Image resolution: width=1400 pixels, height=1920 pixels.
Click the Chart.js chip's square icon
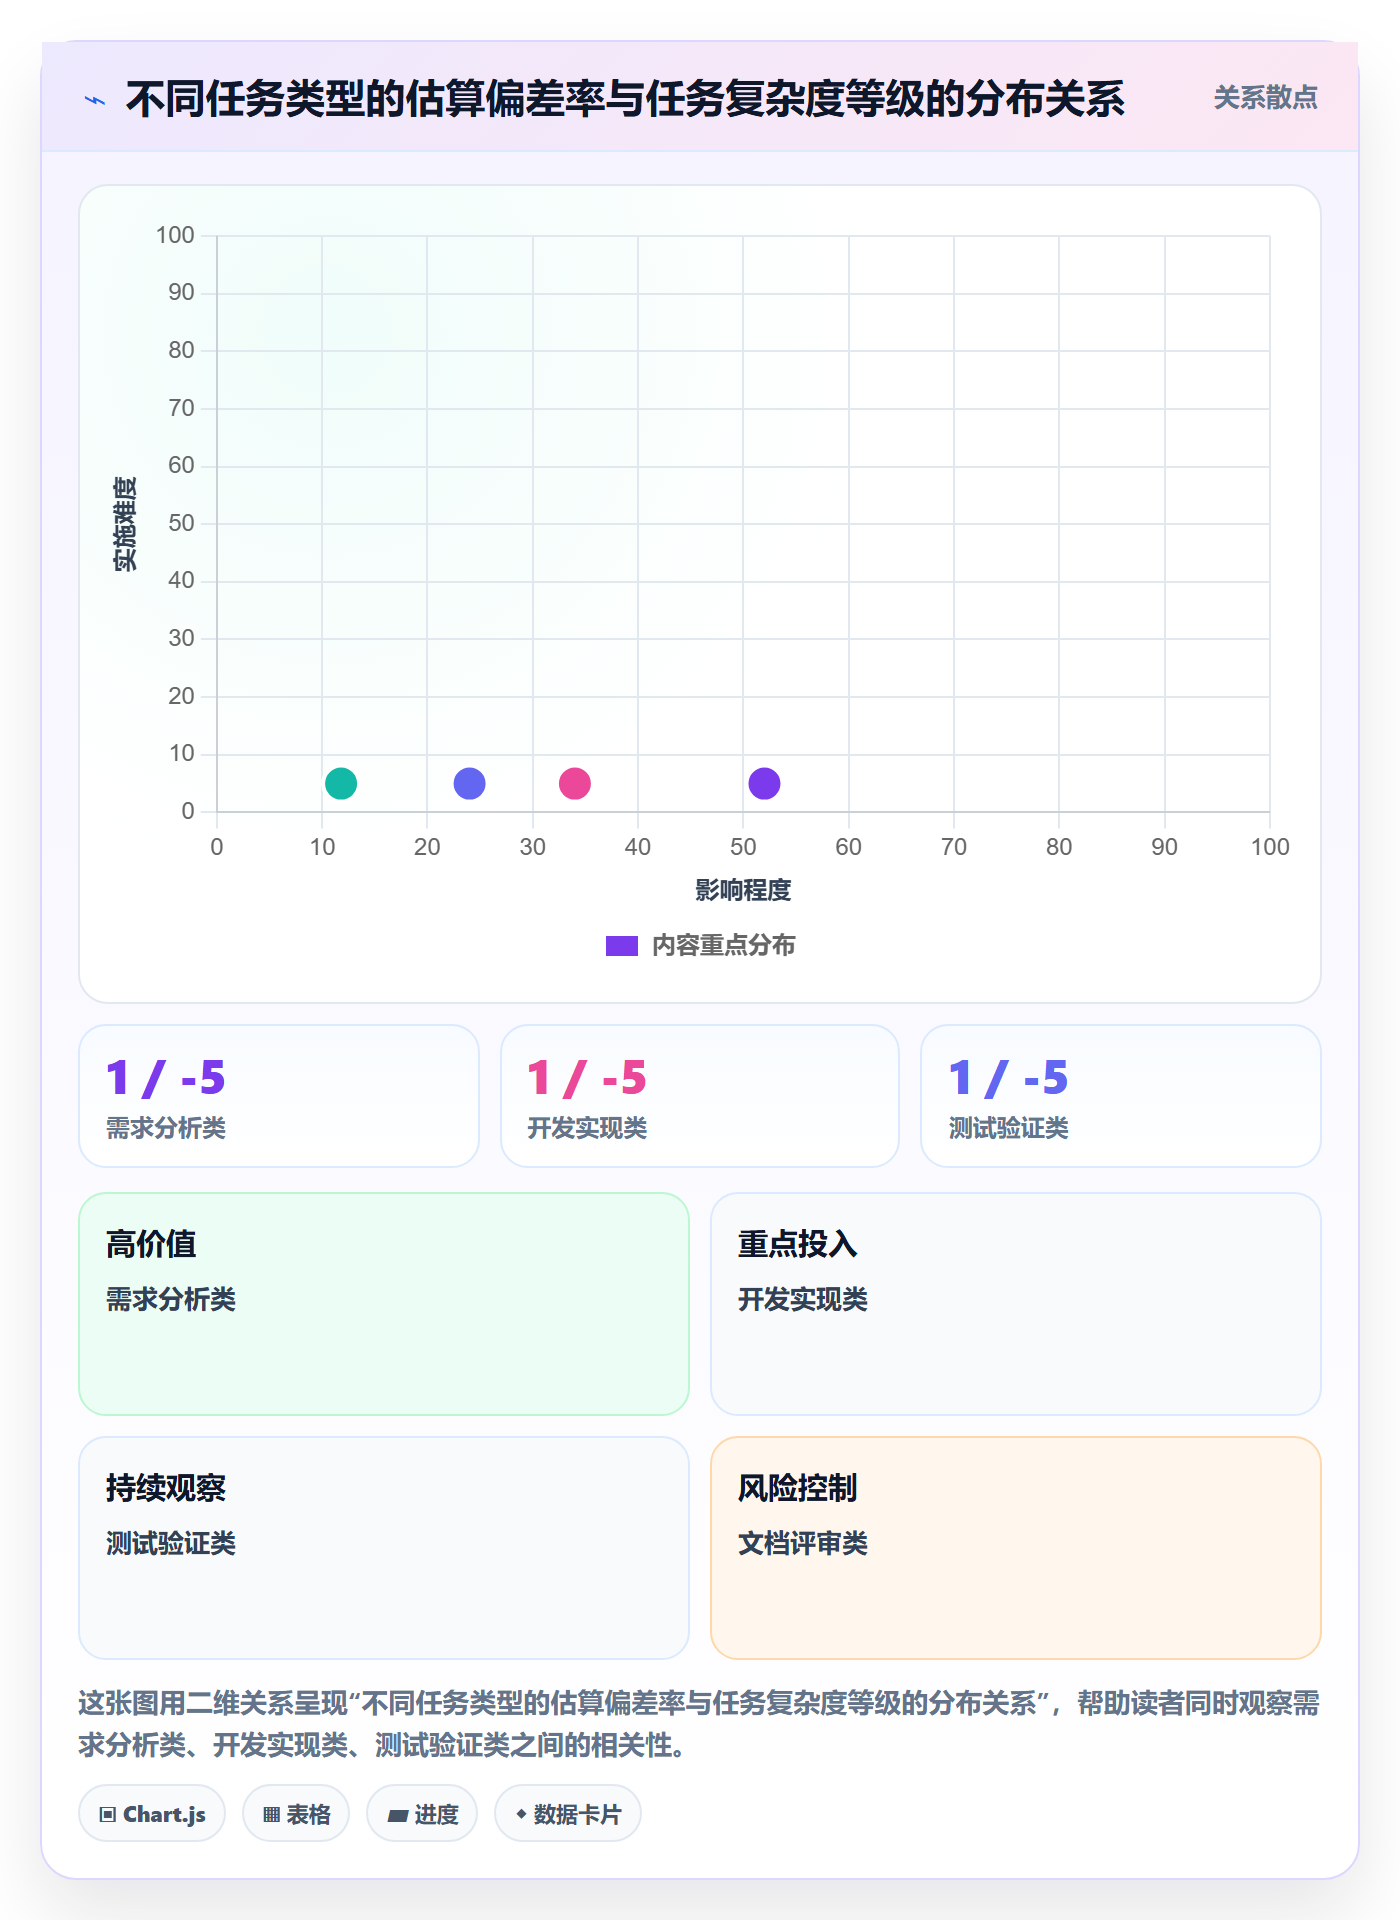[x=108, y=1815]
